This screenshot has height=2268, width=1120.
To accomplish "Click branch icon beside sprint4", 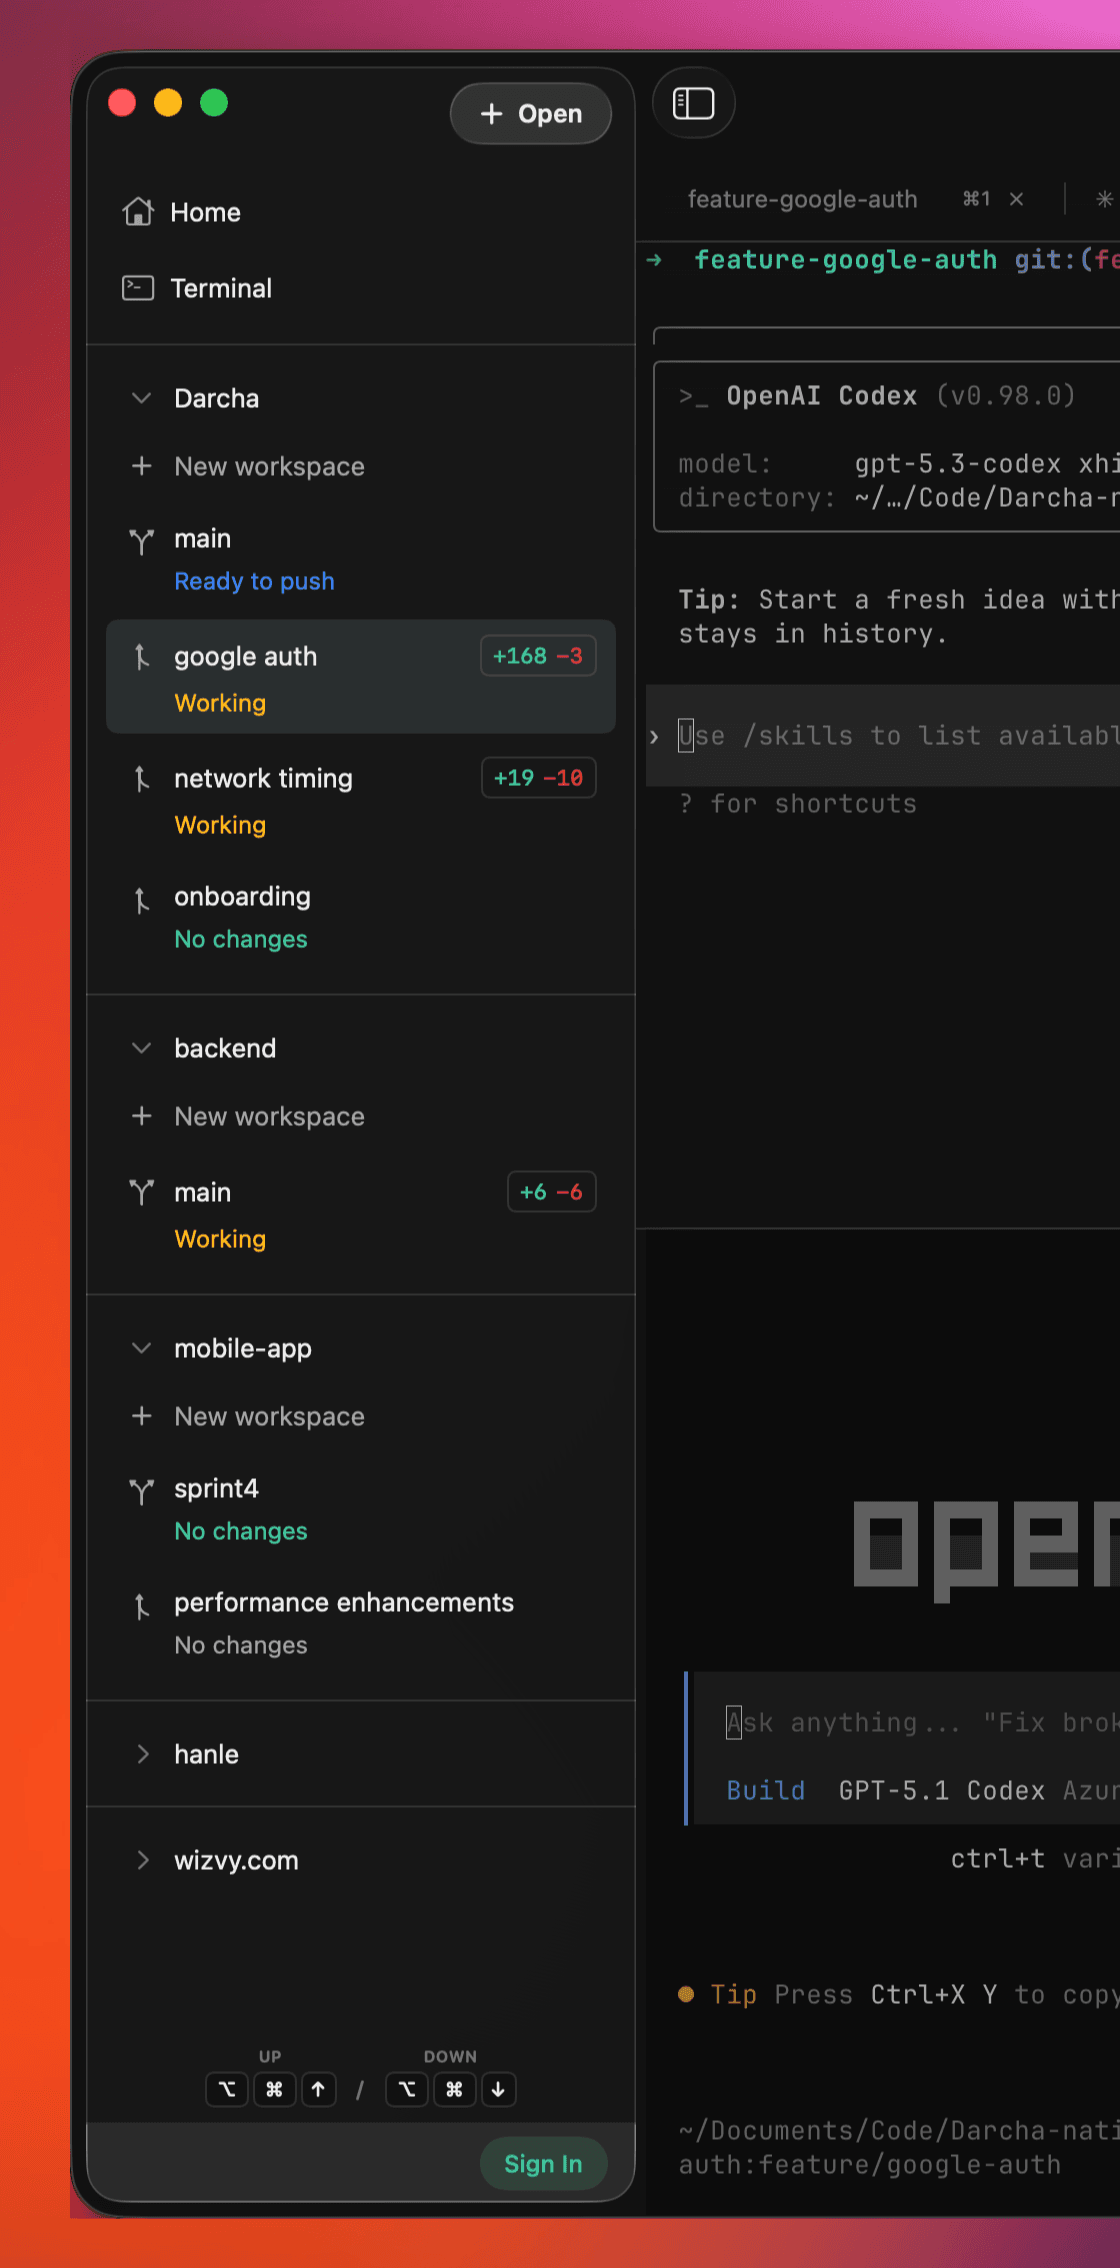I will (x=142, y=1491).
